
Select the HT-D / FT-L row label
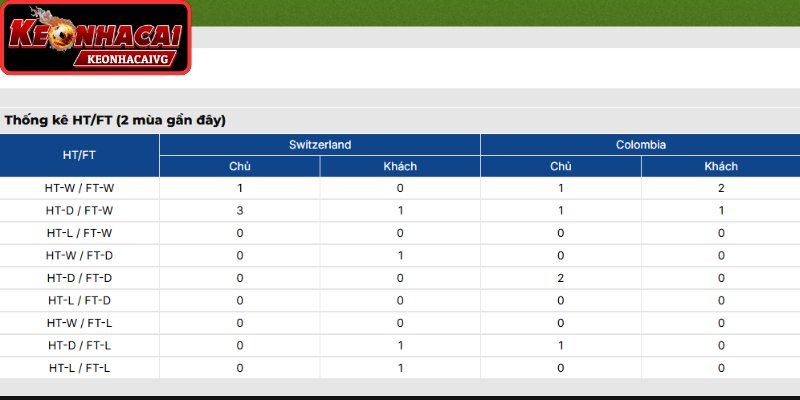tap(79, 345)
